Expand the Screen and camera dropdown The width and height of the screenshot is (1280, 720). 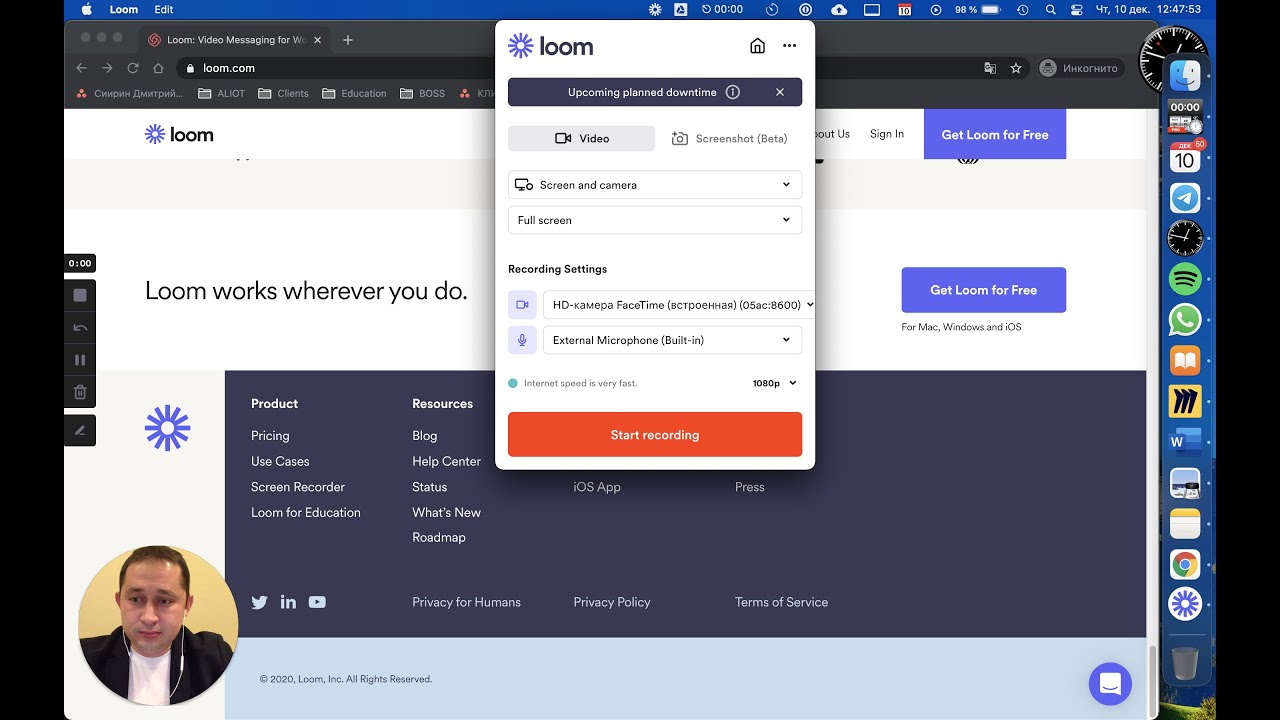click(x=655, y=185)
